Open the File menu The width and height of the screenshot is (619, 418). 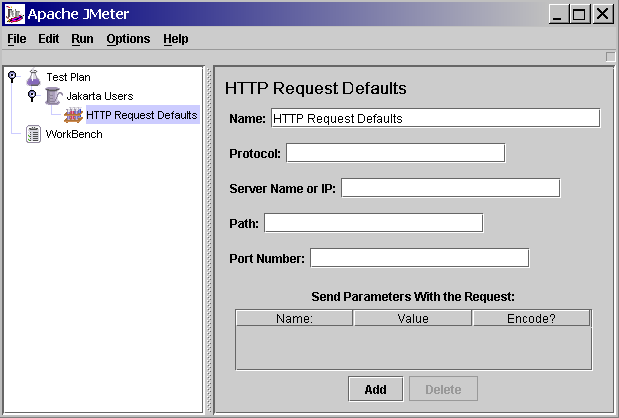point(17,39)
